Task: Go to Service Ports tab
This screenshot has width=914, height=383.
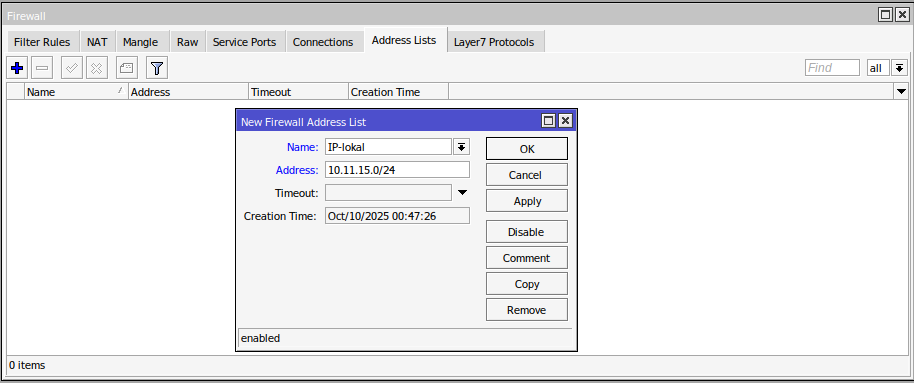Action: [245, 42]
